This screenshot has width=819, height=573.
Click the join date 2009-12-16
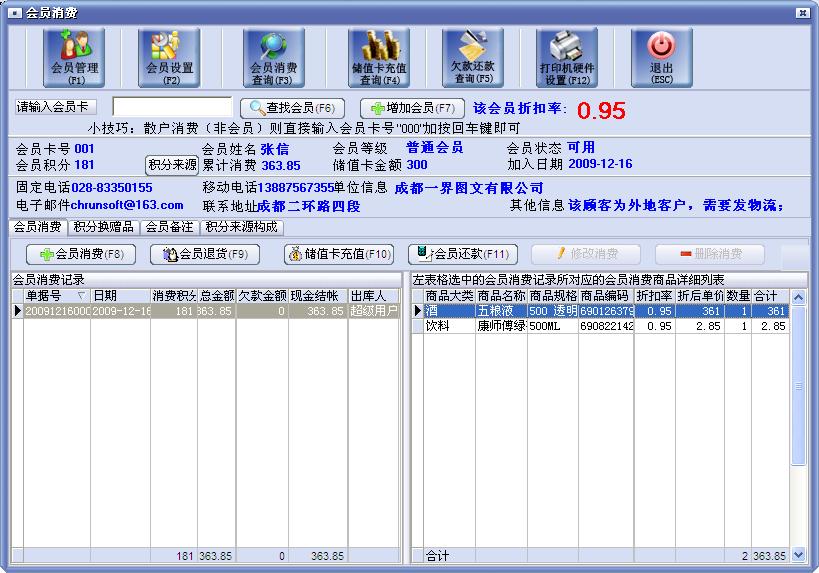pos(600,164)
